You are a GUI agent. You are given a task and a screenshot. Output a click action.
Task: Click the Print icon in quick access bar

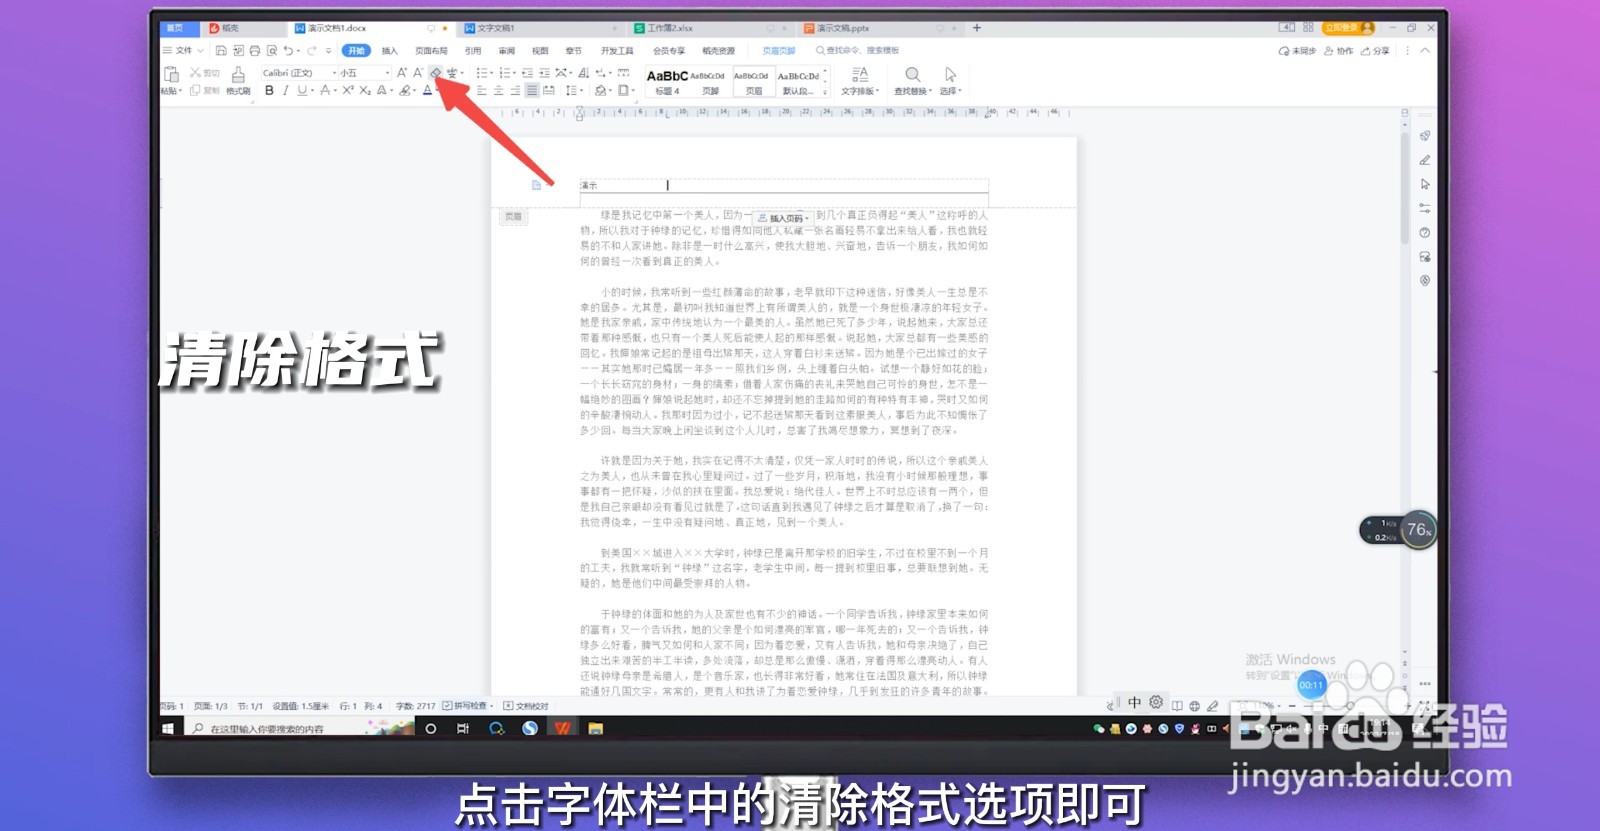coord(254,50)
